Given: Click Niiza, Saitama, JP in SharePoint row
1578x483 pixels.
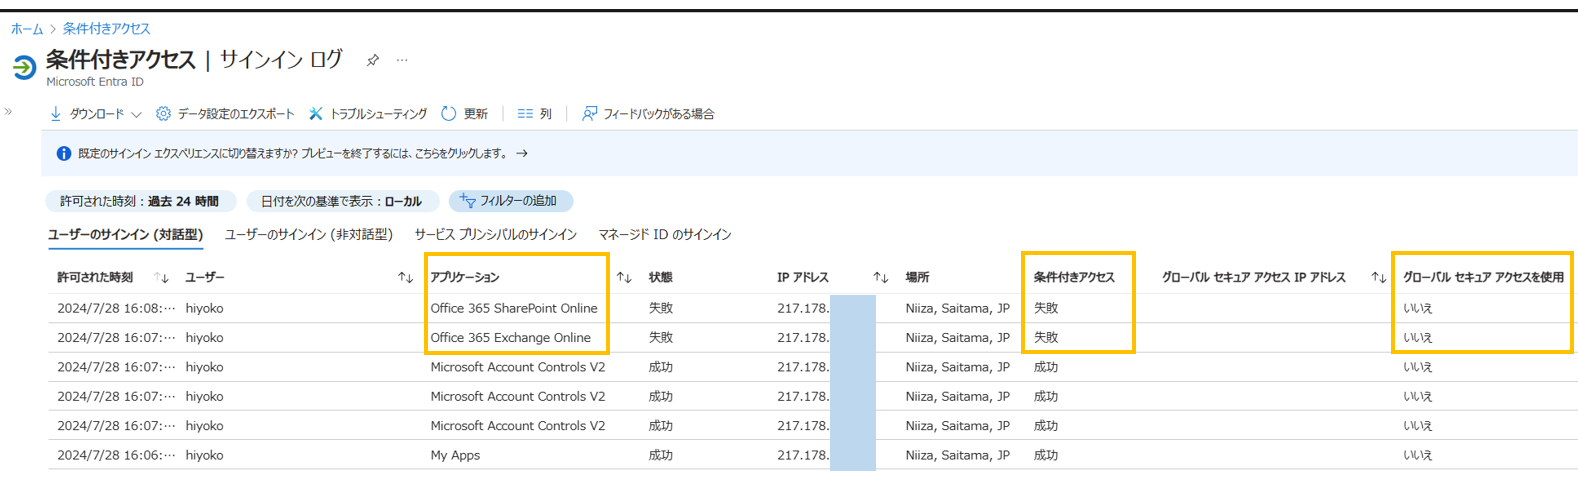Looking at the screenshot, I should 957,308.
